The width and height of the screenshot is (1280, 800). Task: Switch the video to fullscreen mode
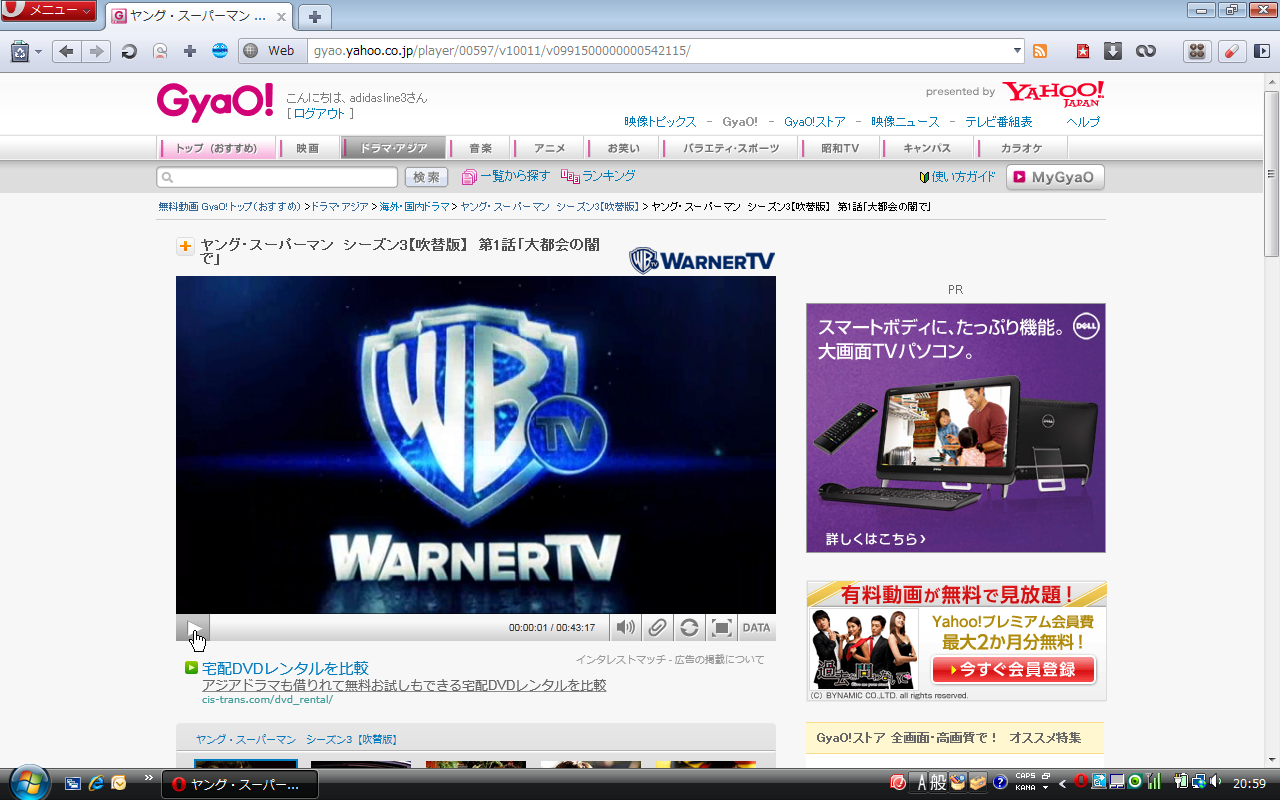pos(721,628)
